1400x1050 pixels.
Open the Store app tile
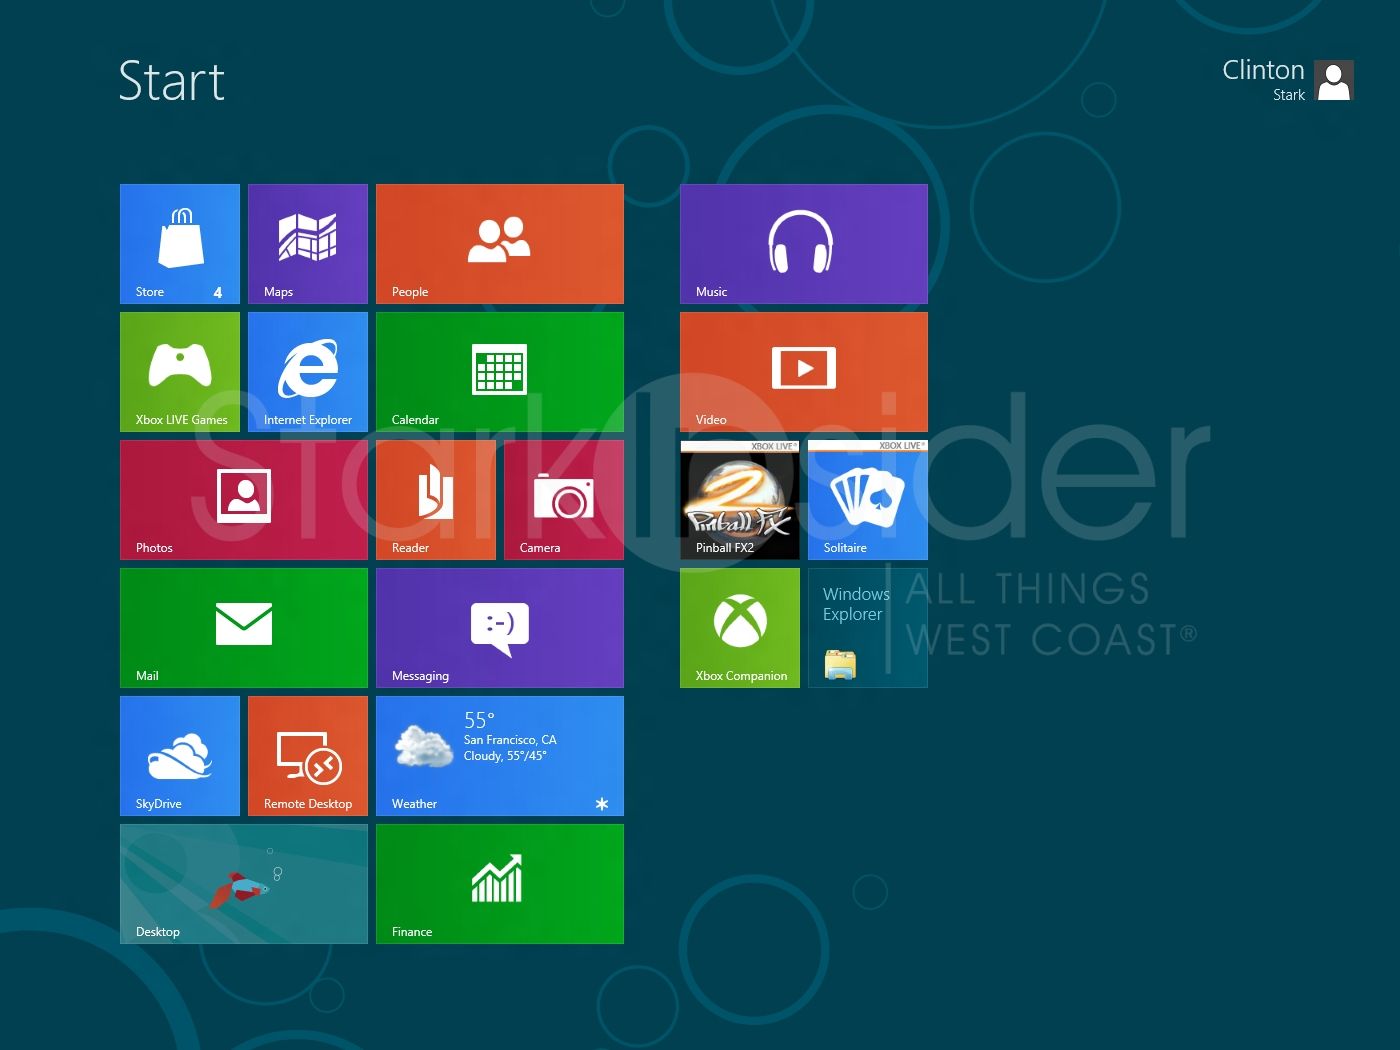180,243
